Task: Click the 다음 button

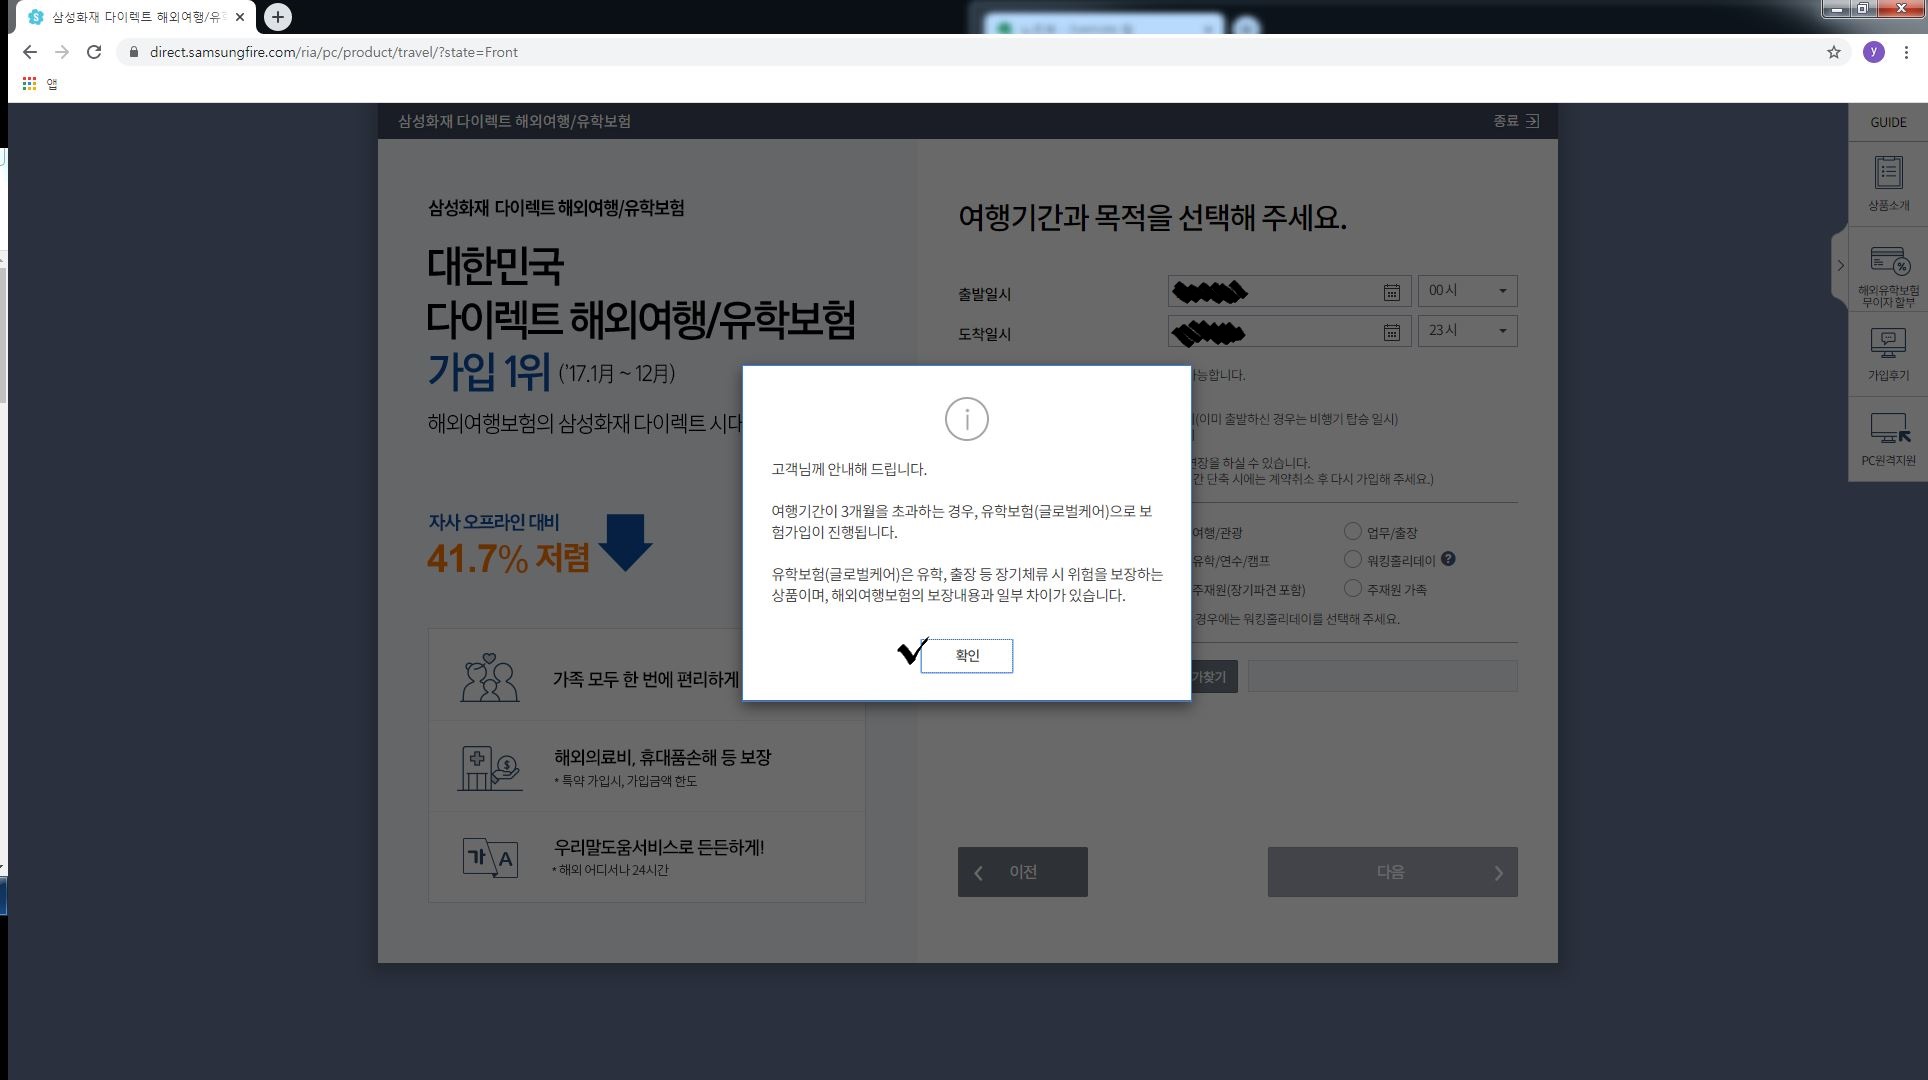Action: (1392, 872)
